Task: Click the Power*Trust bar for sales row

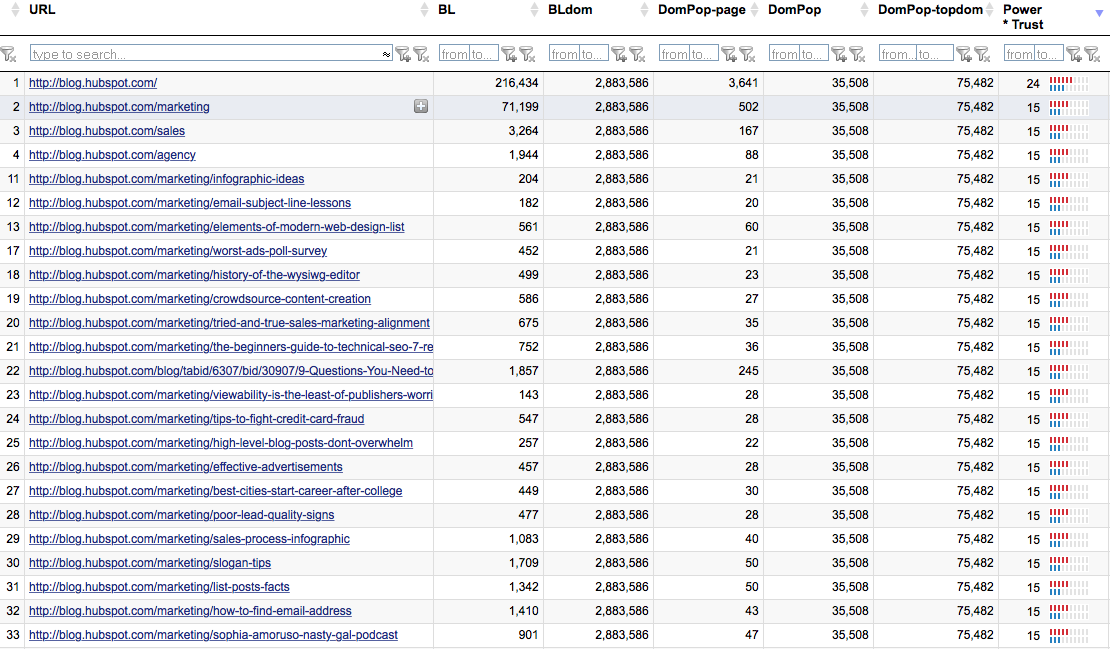Action: [x=1069, y=132]
